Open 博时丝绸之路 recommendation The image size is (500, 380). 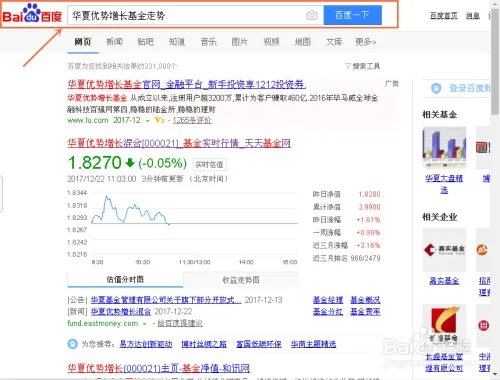coord(204,344)
